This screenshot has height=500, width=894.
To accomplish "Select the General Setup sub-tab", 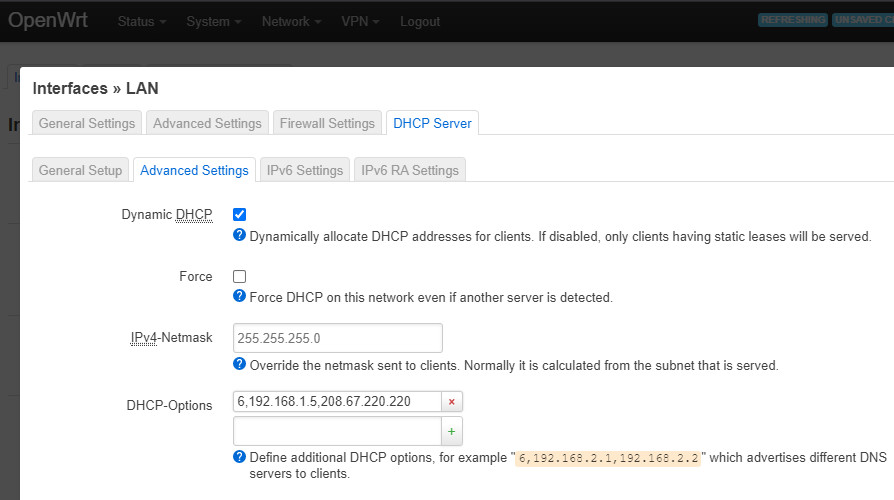I will 80,170.
